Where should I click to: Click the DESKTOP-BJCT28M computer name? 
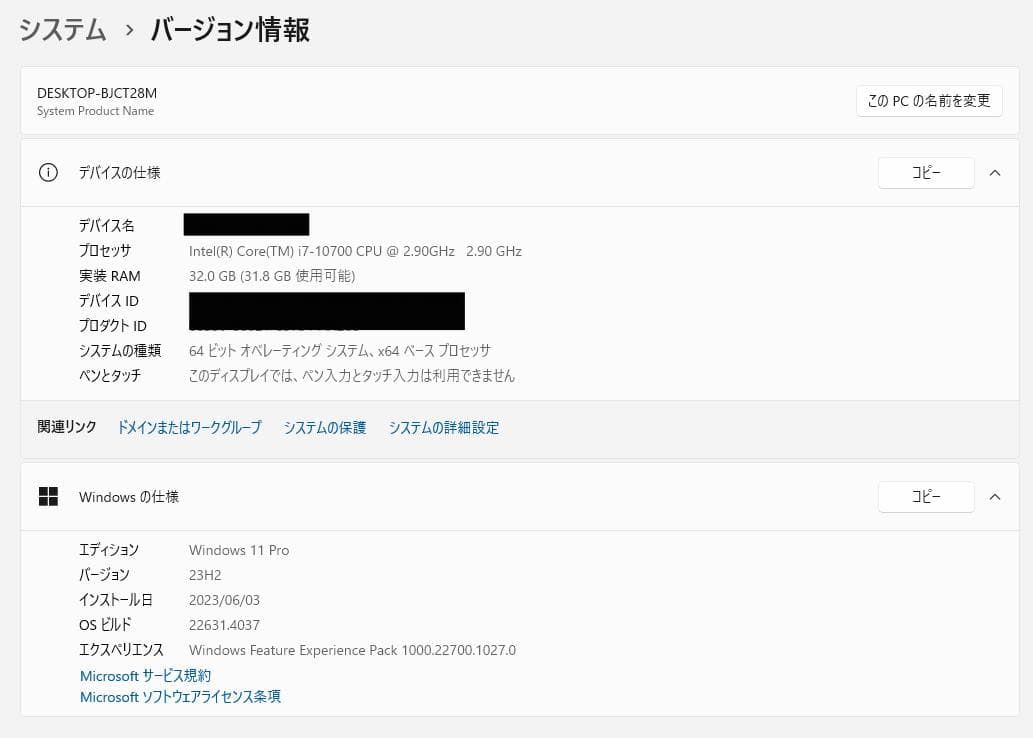coord(97,93)
